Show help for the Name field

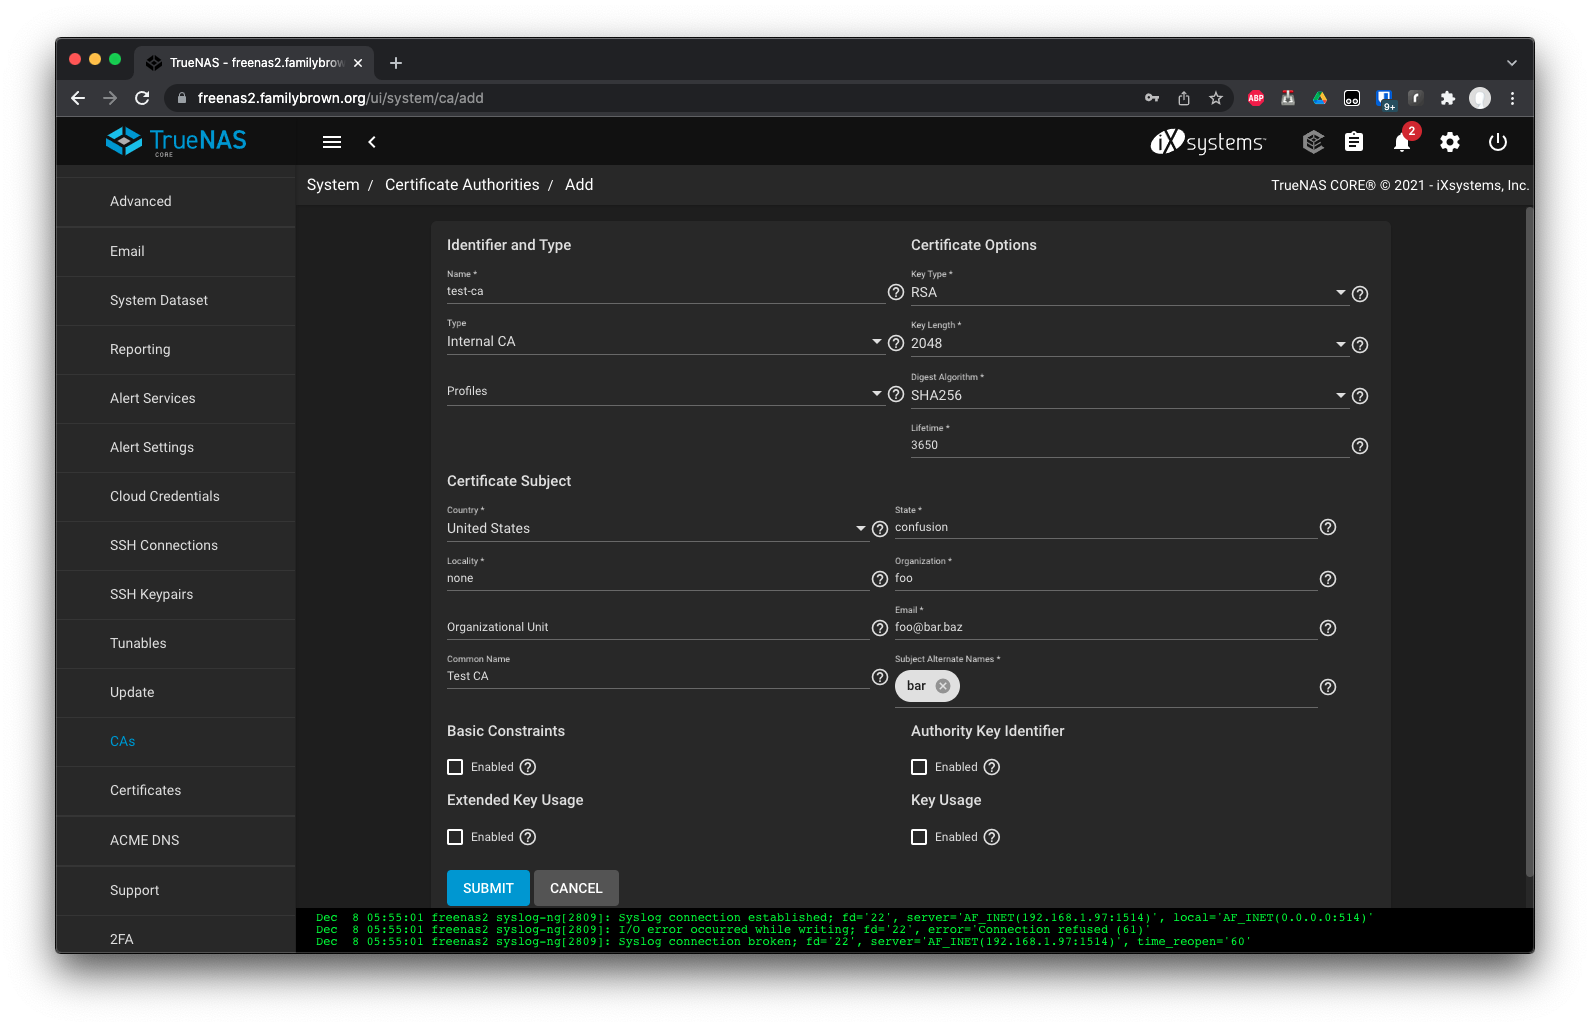pyautogui.click(x=896, y=292)
